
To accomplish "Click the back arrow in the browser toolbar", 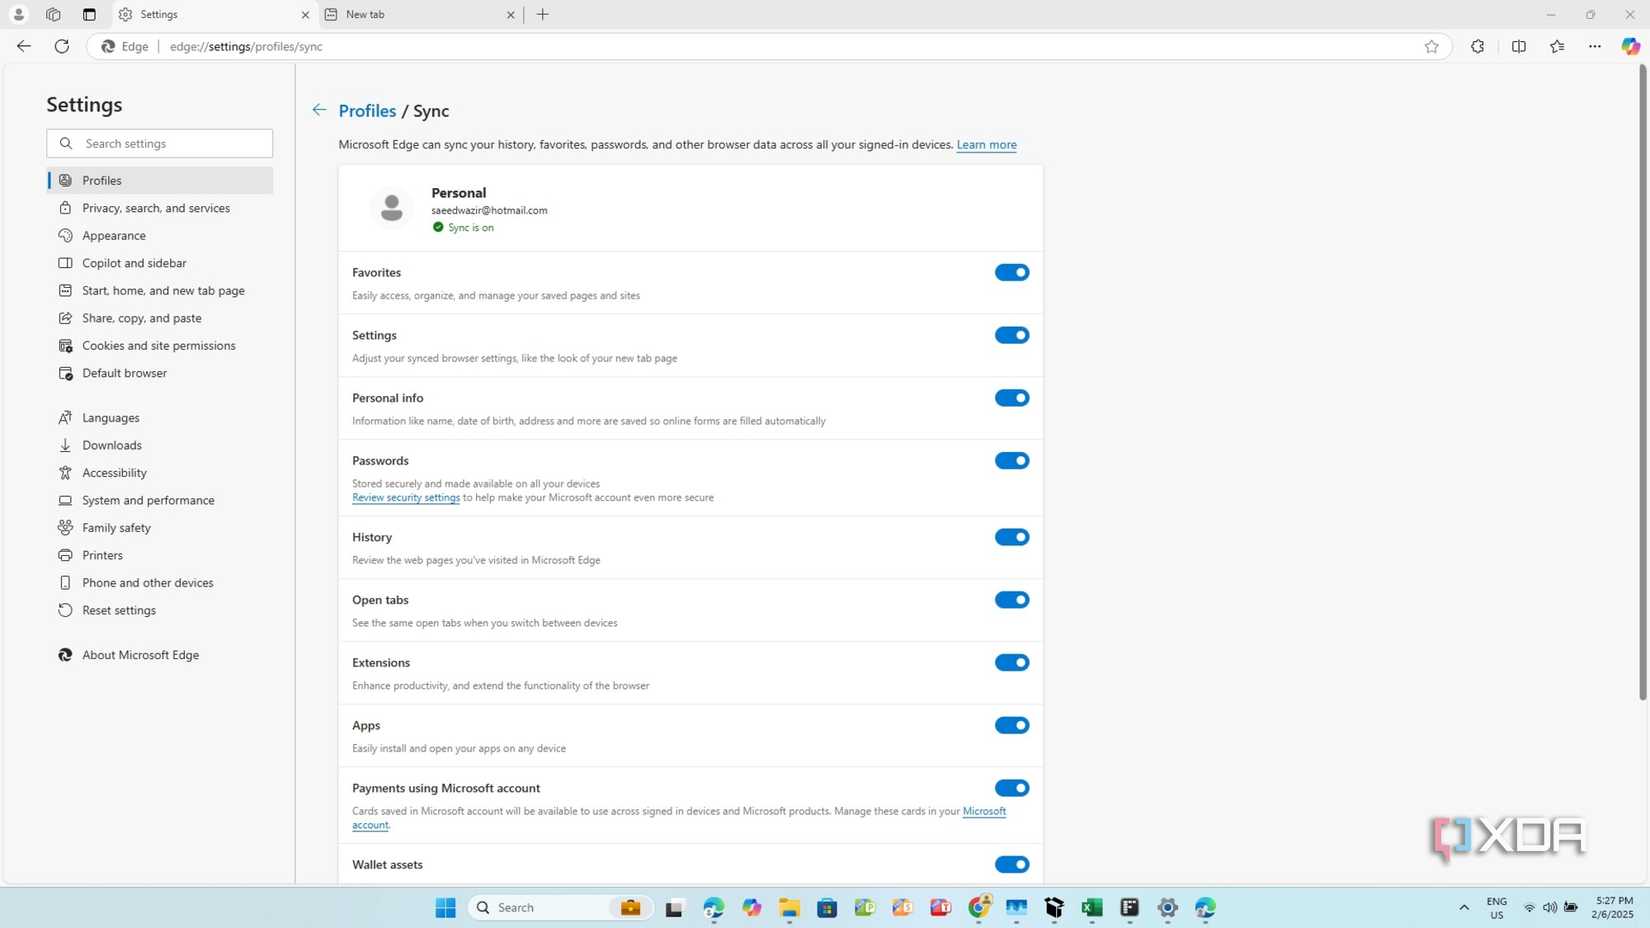I will (23, 46).
